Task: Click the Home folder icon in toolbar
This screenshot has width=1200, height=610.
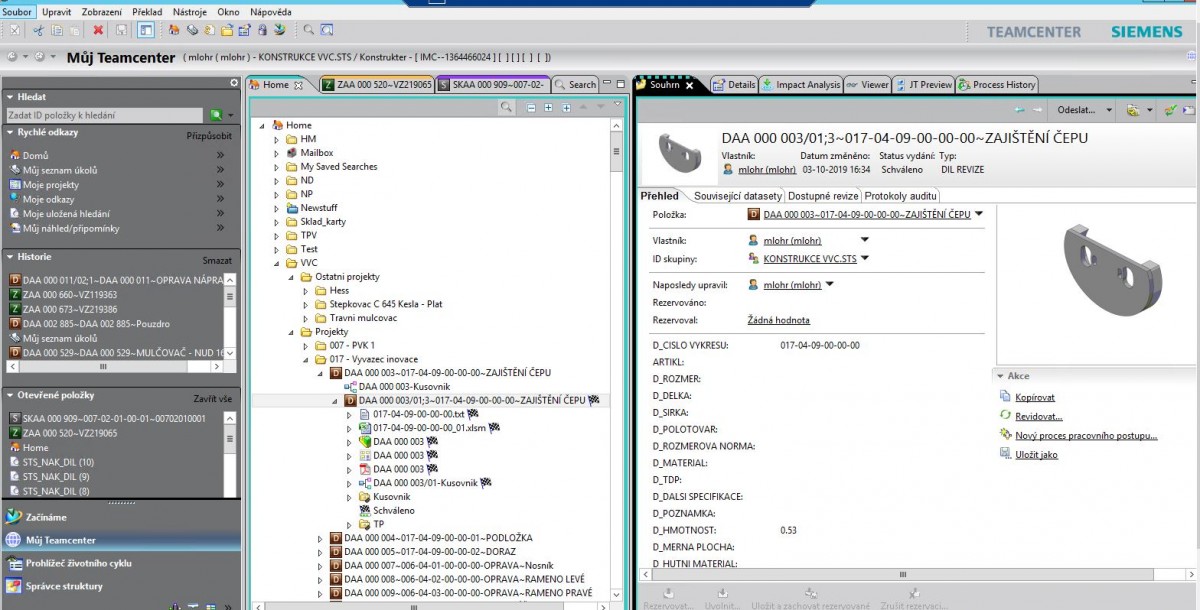Action: 174,30
